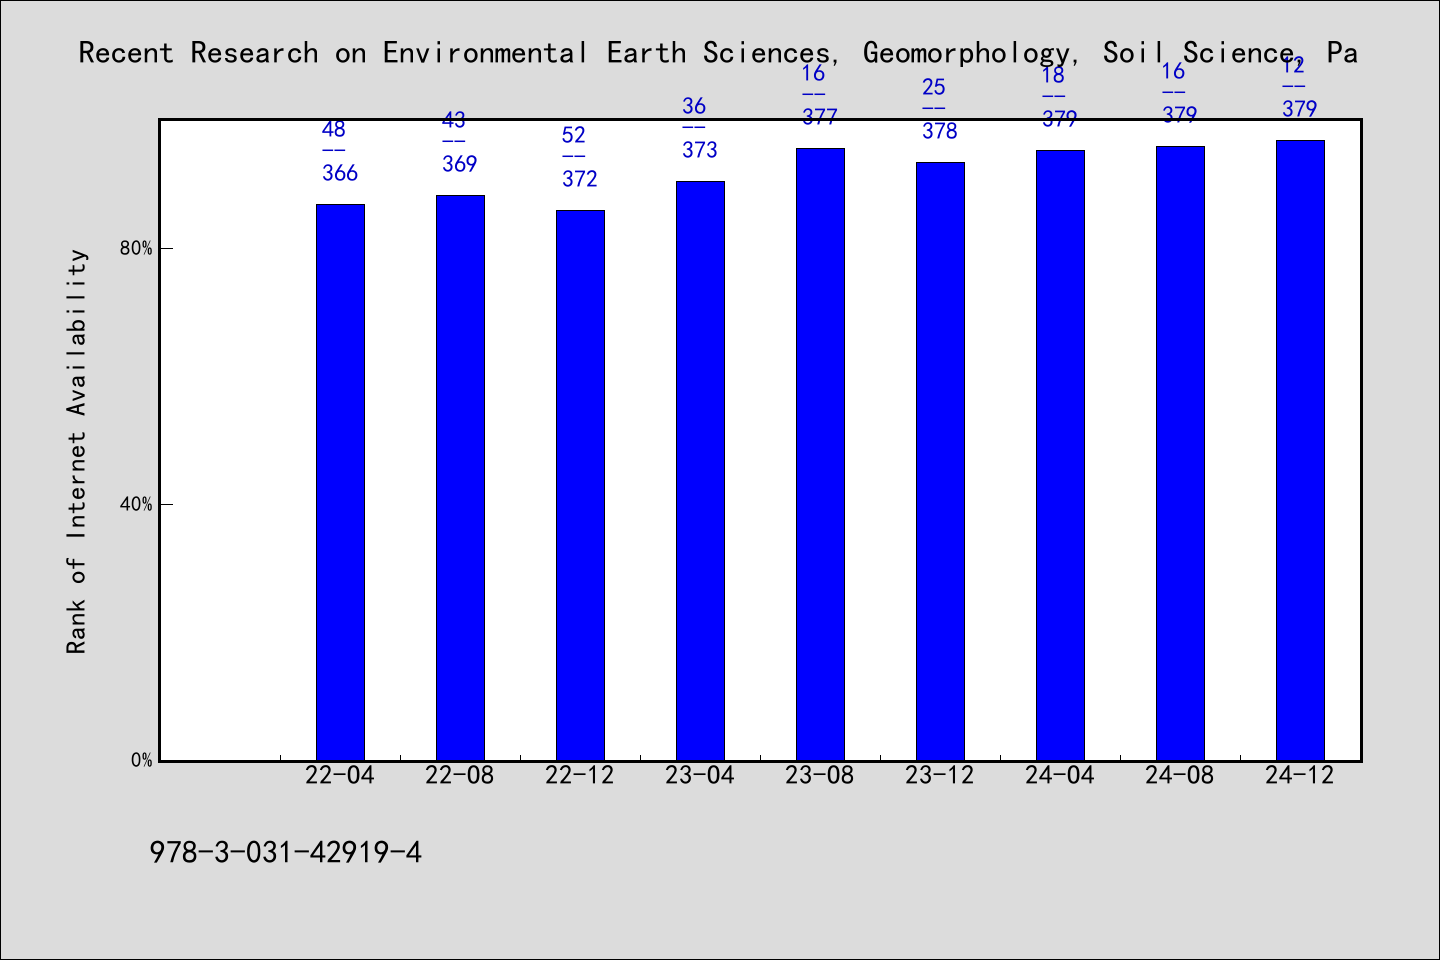Click the 0% y-axis tick label
The width and height of the screenshot is (1440, 960).
(x=142, y=760)
